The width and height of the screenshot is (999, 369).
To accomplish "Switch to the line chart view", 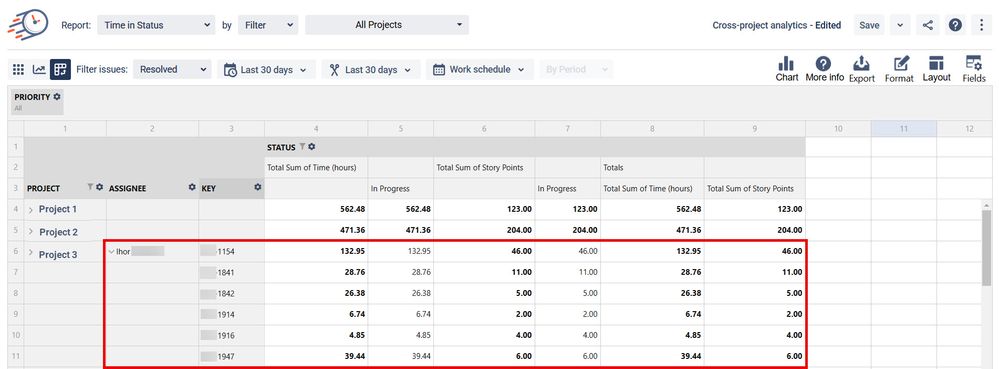I will point(39,69).
